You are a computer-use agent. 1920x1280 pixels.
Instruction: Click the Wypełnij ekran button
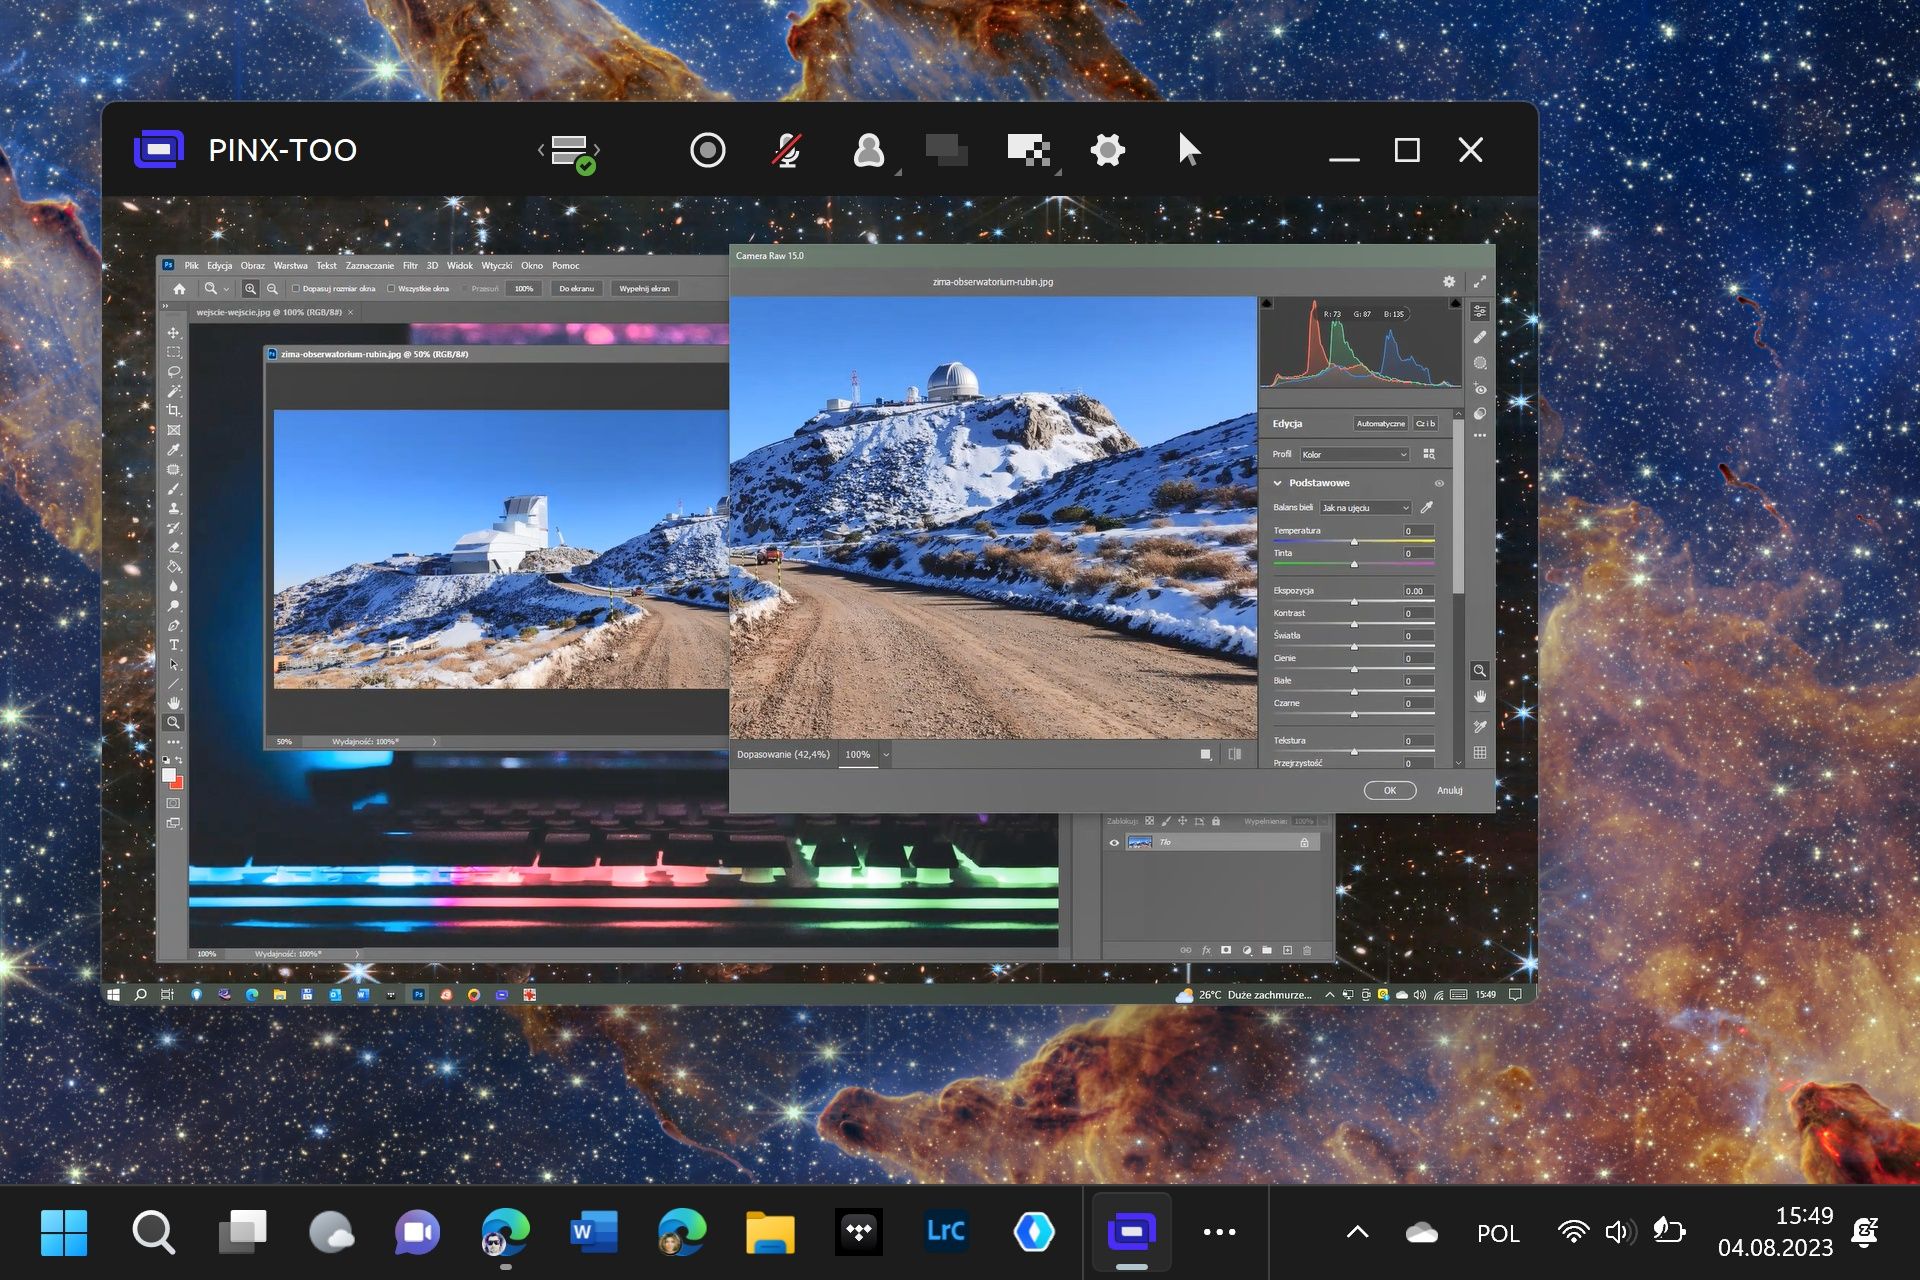coord(645,289)
